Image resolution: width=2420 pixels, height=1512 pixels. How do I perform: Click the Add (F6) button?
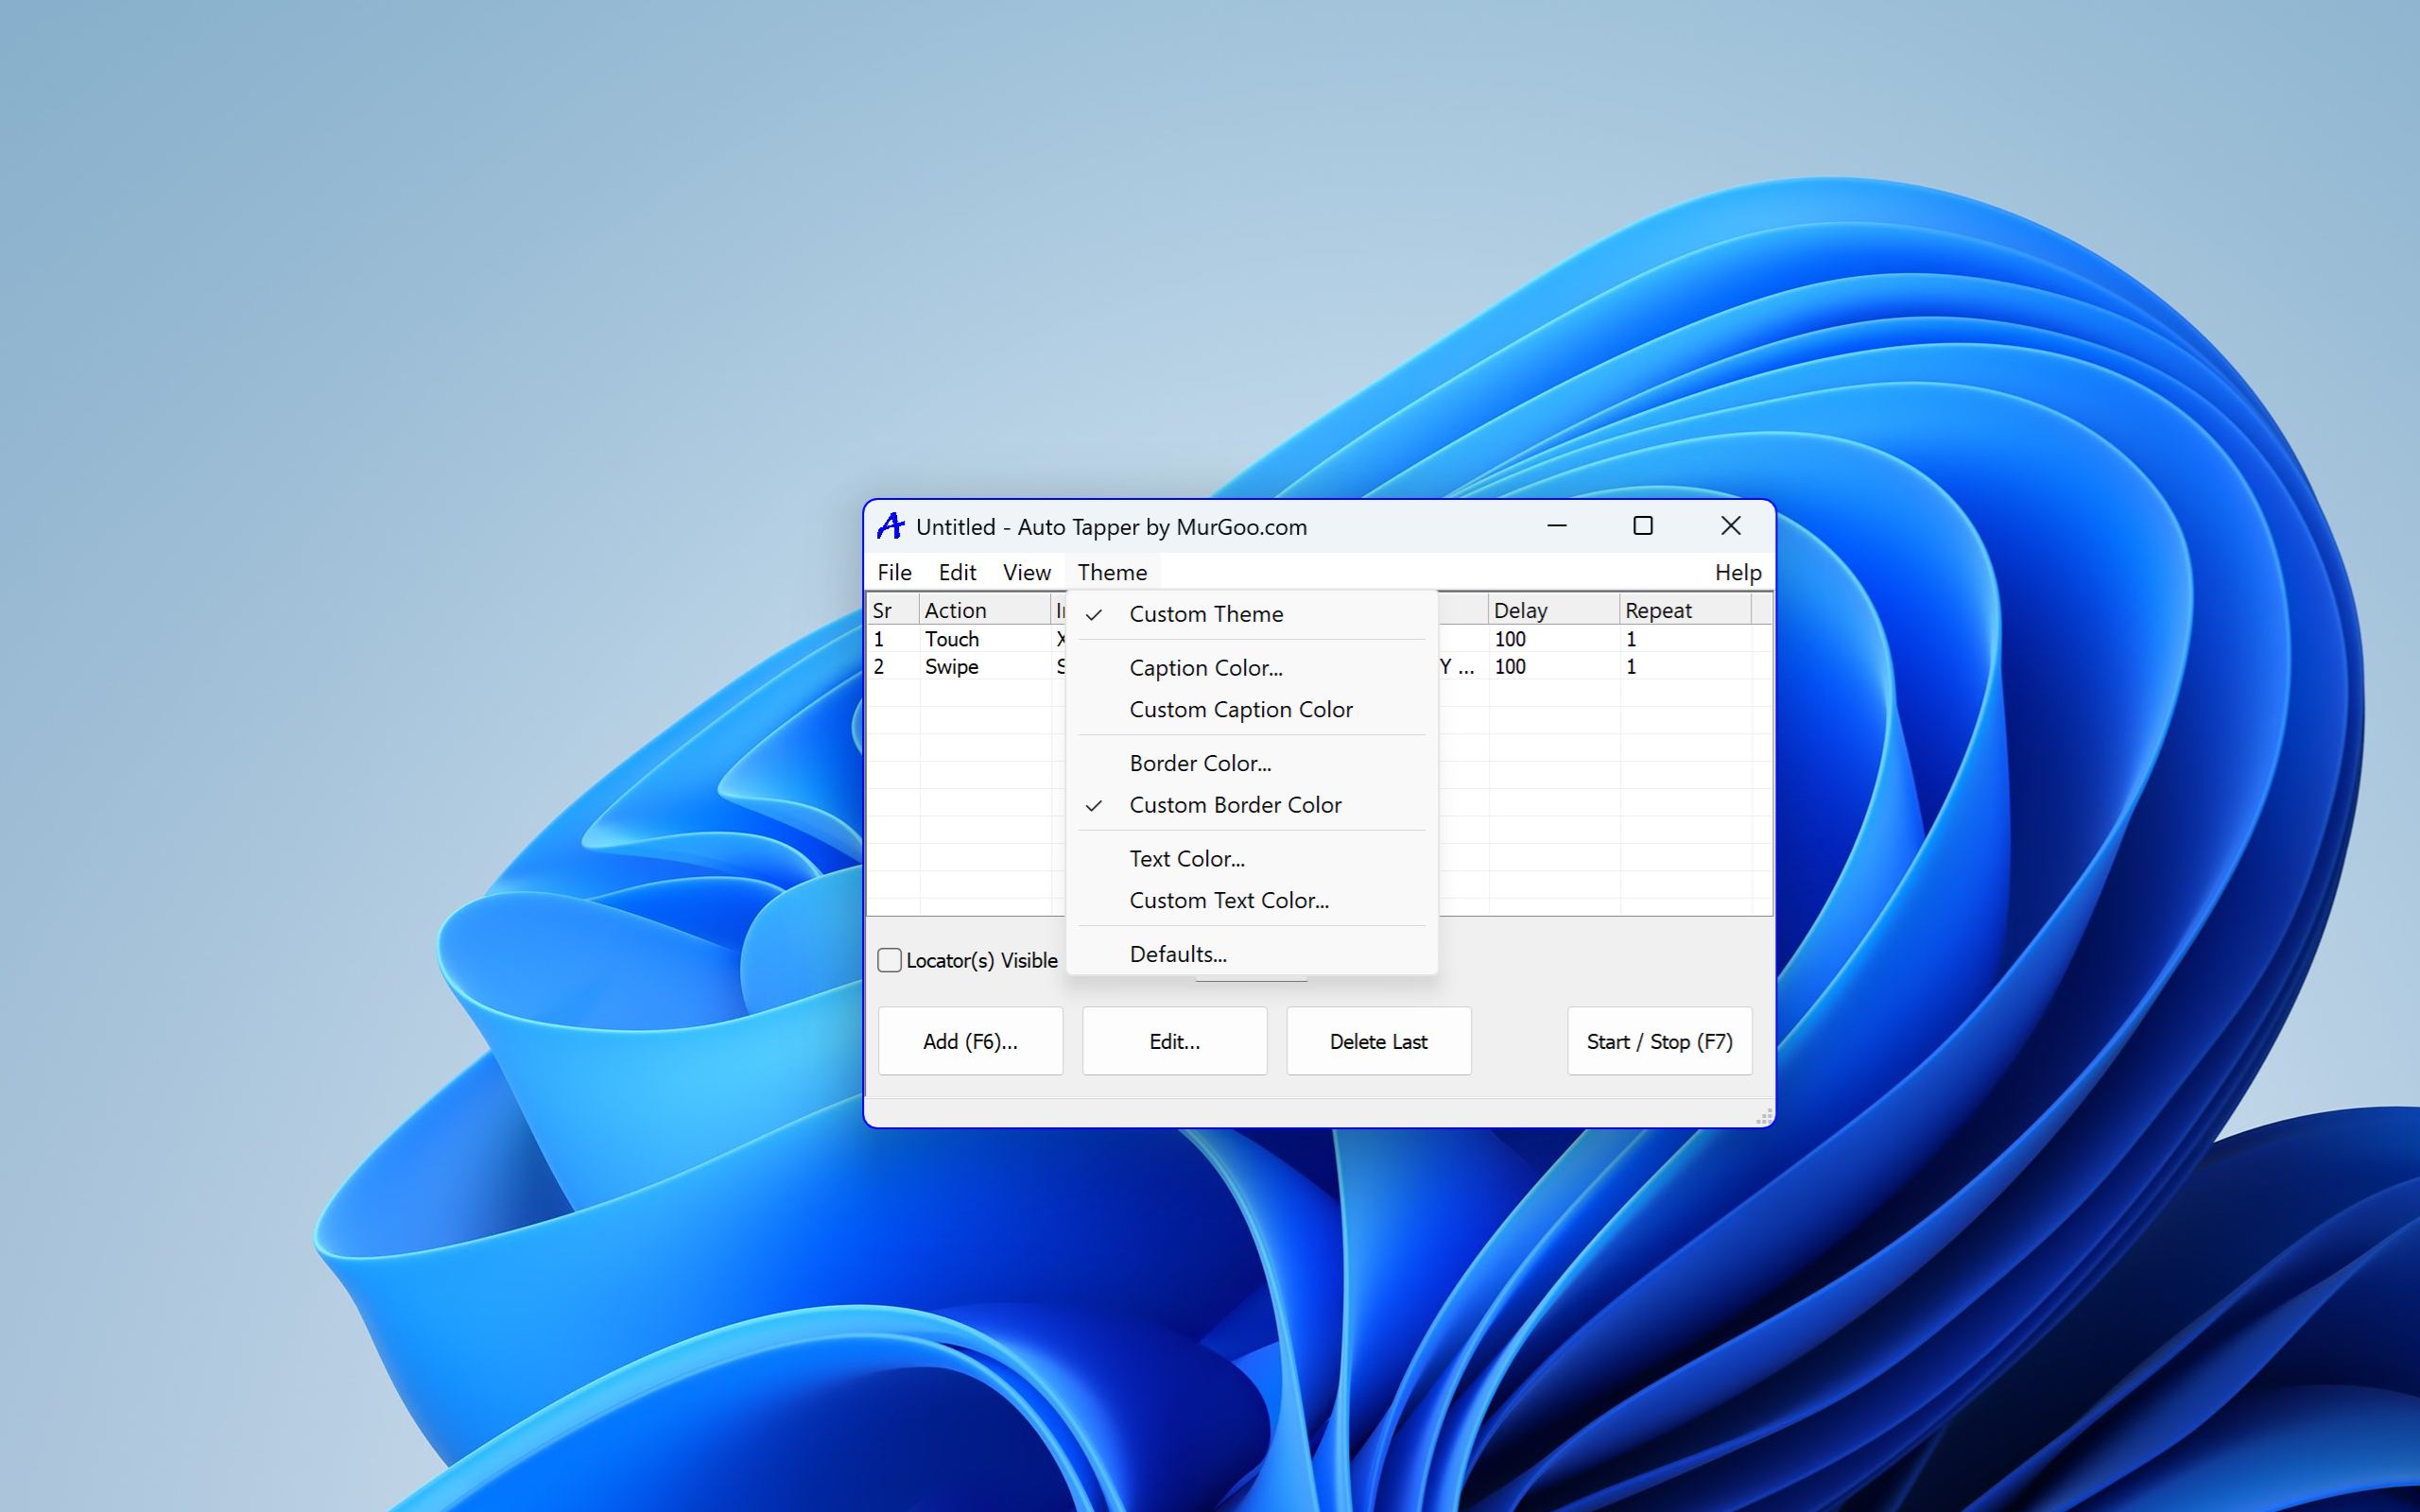pos(970,1040)
